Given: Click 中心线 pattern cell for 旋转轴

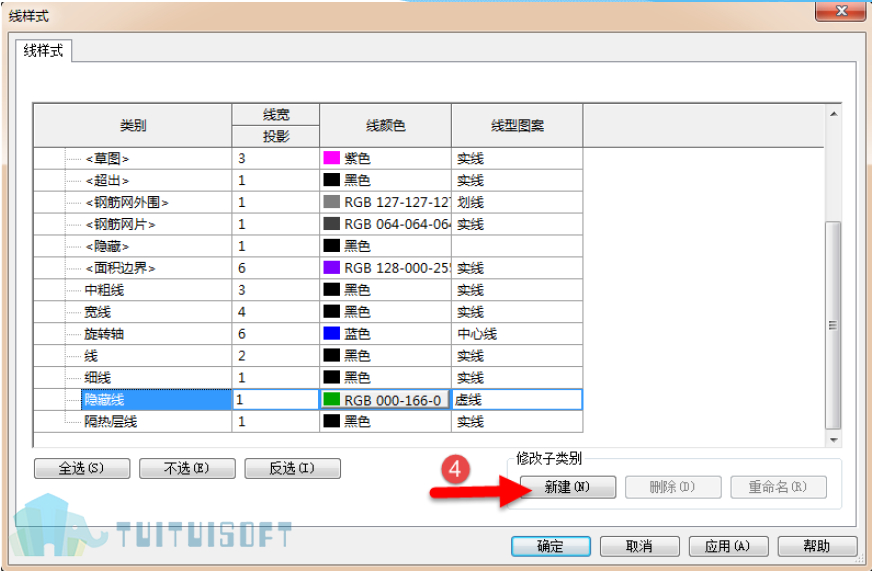Looking at the screenshot, I should click(x=517, y=334).
